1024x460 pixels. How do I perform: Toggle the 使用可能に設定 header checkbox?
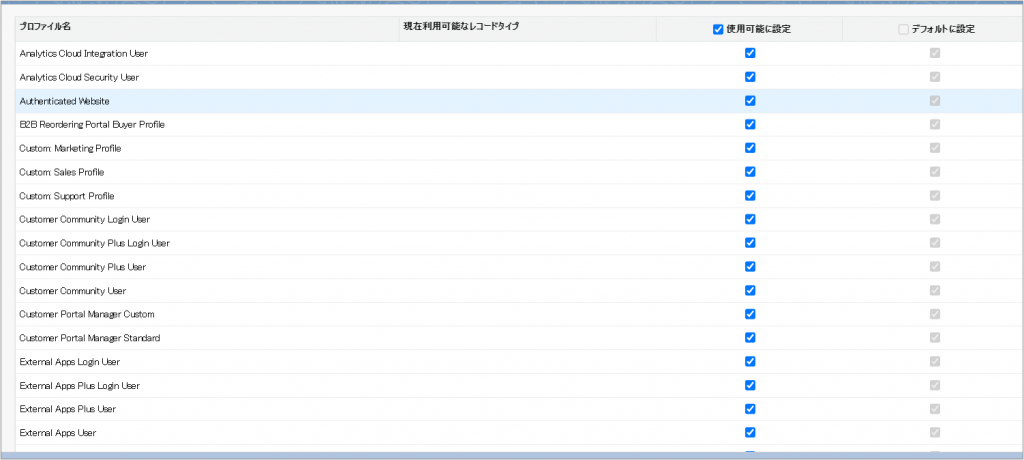pyautogui.click(x=718, y=29)
